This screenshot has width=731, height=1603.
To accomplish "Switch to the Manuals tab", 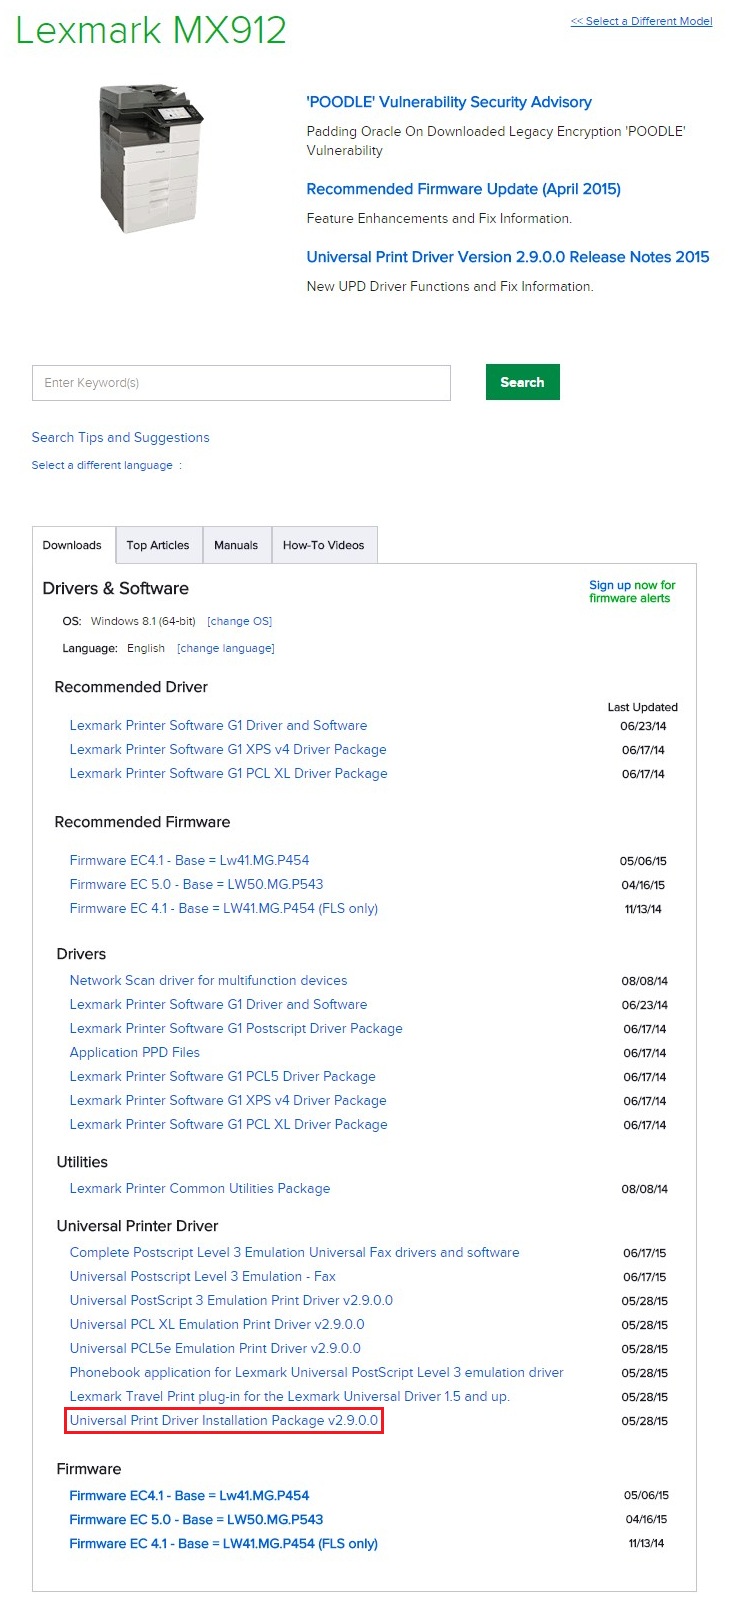I will tap(236, 545).
